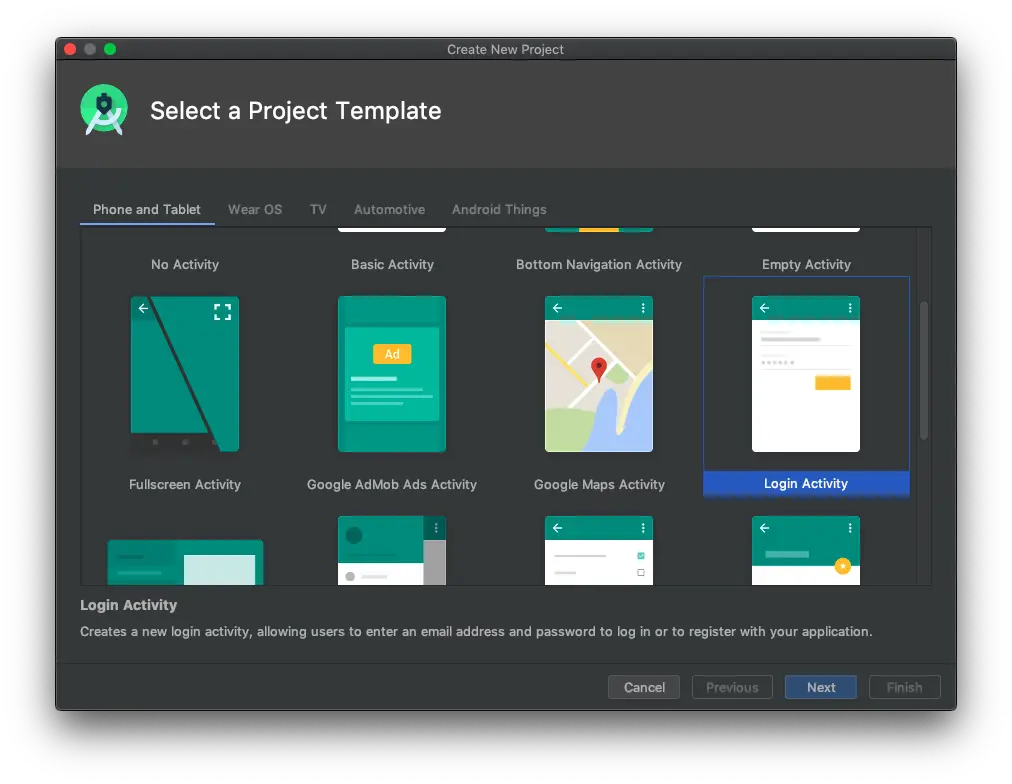The image size is (1012, 784).
Task: Click the yellow Ad badge in AdMob preview
Action: [x=392, y=354]
